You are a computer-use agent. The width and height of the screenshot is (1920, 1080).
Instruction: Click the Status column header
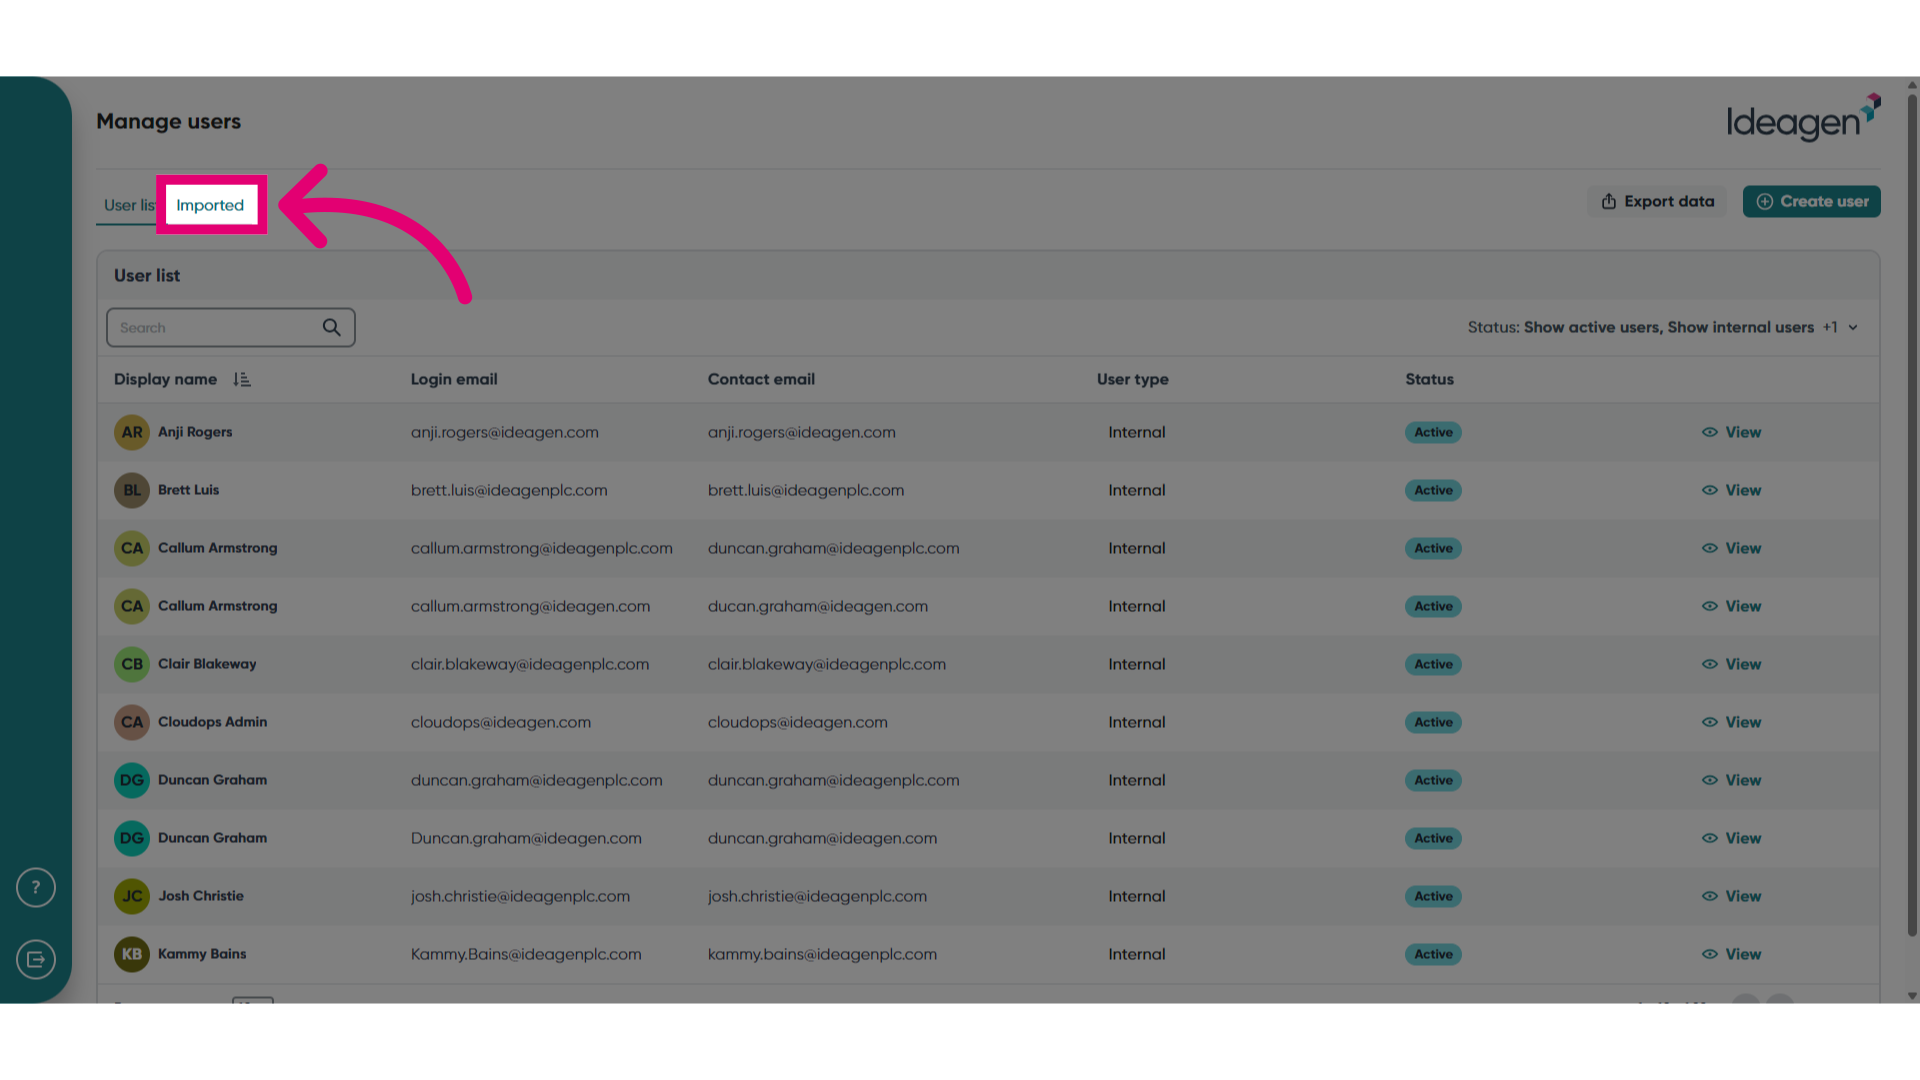[1429, 379]
